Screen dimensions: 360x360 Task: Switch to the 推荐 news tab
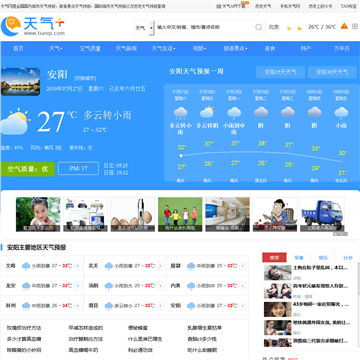pyautogui.click(x=274, y=258)
